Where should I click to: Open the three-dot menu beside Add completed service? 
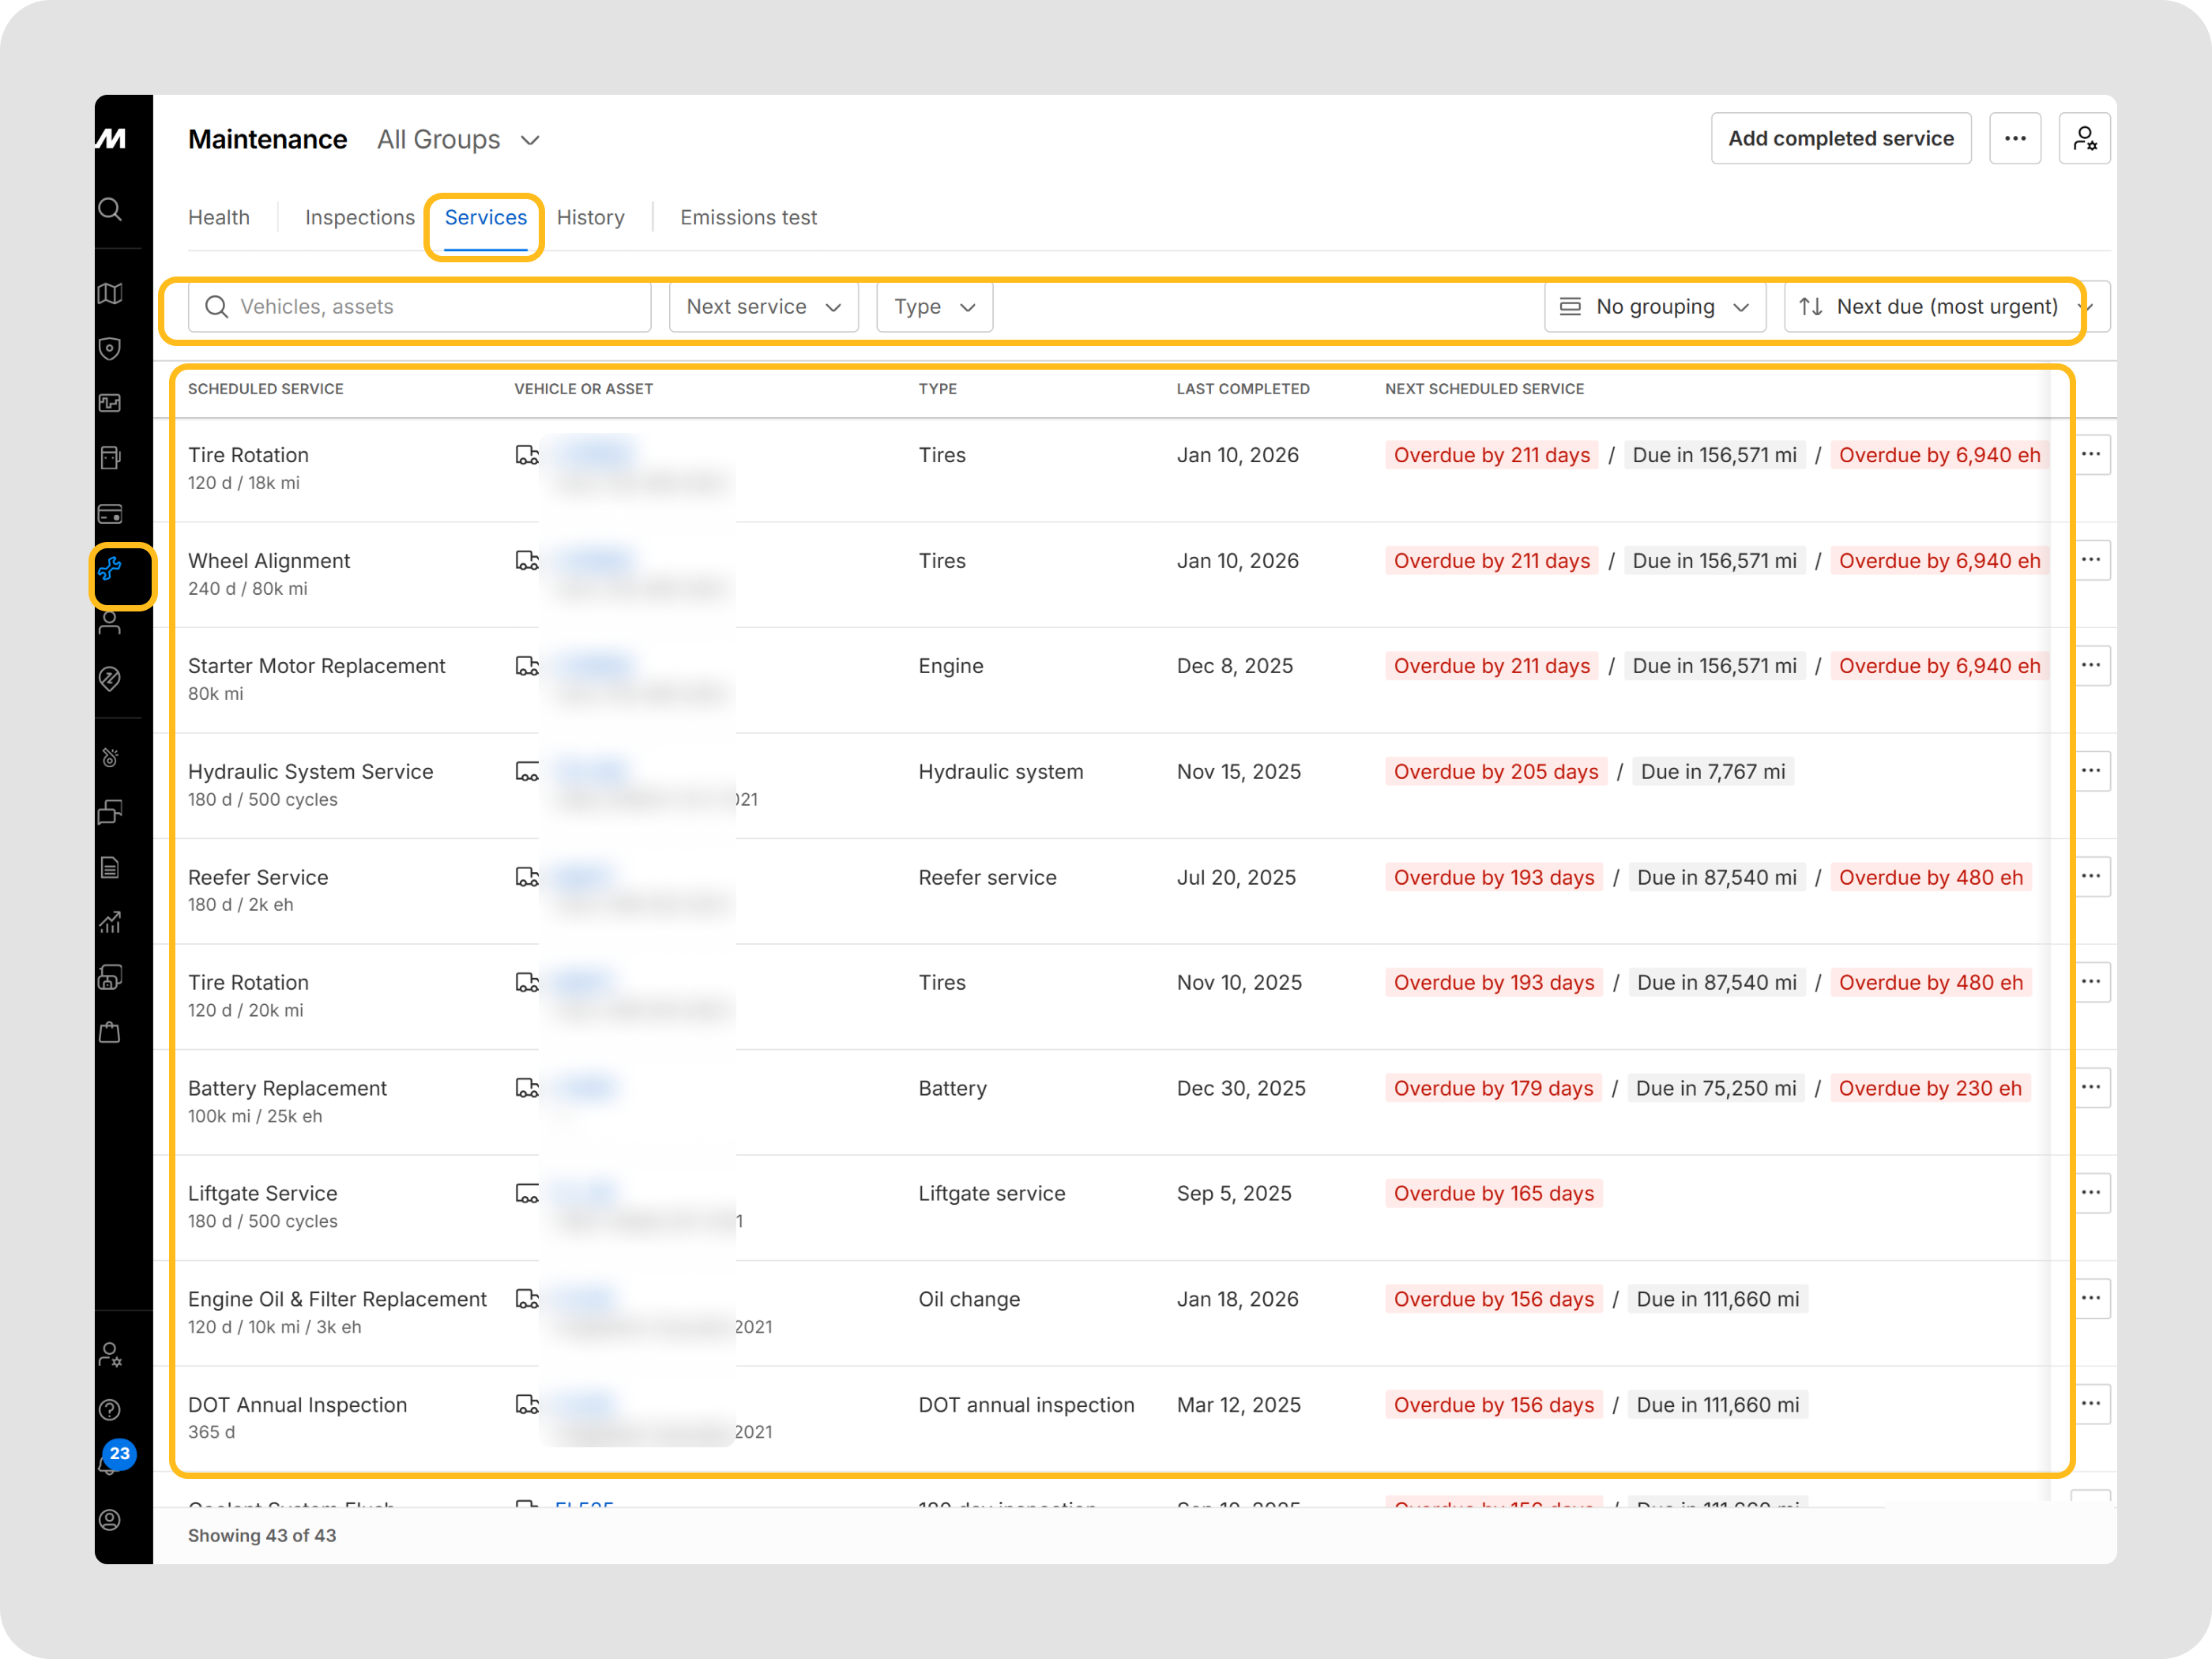2015,138
